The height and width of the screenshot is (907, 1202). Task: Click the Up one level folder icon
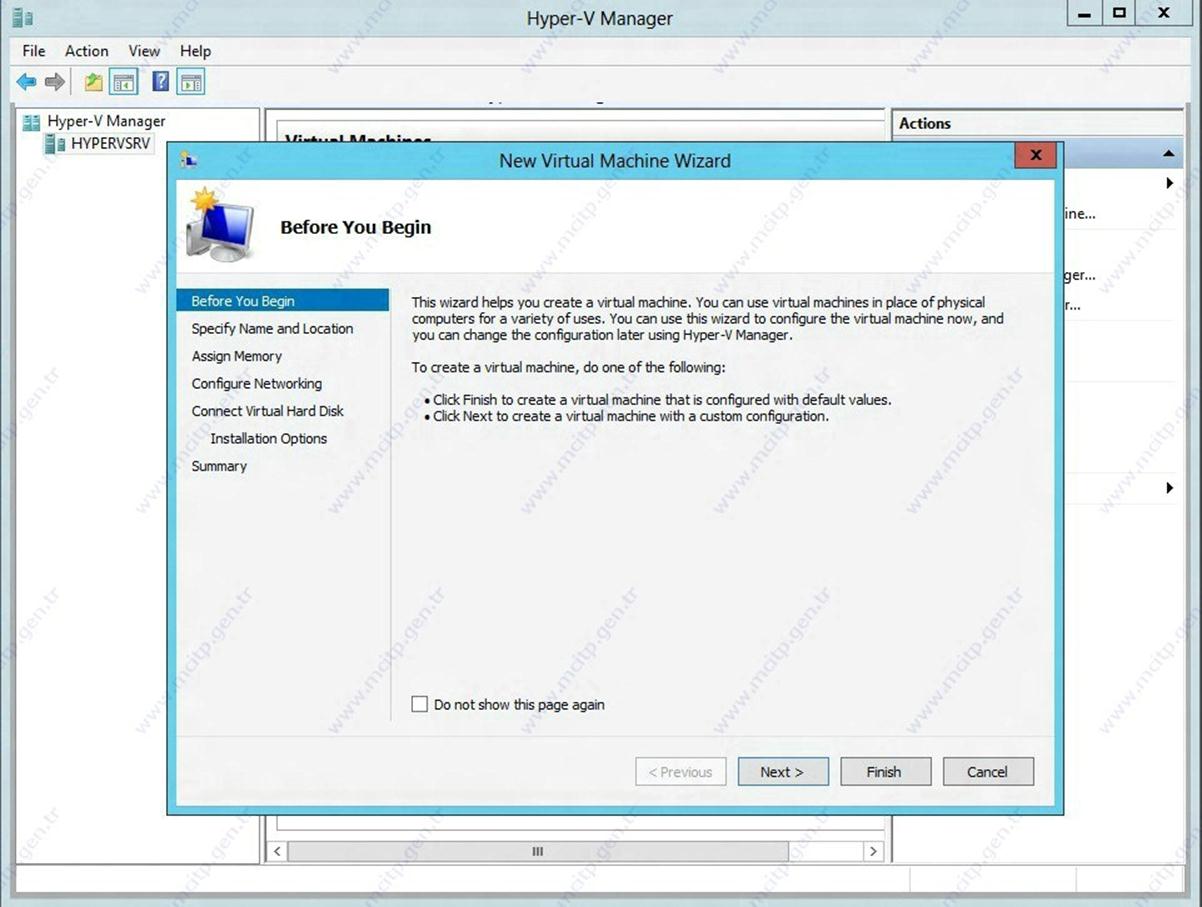[x=93, y=82]
